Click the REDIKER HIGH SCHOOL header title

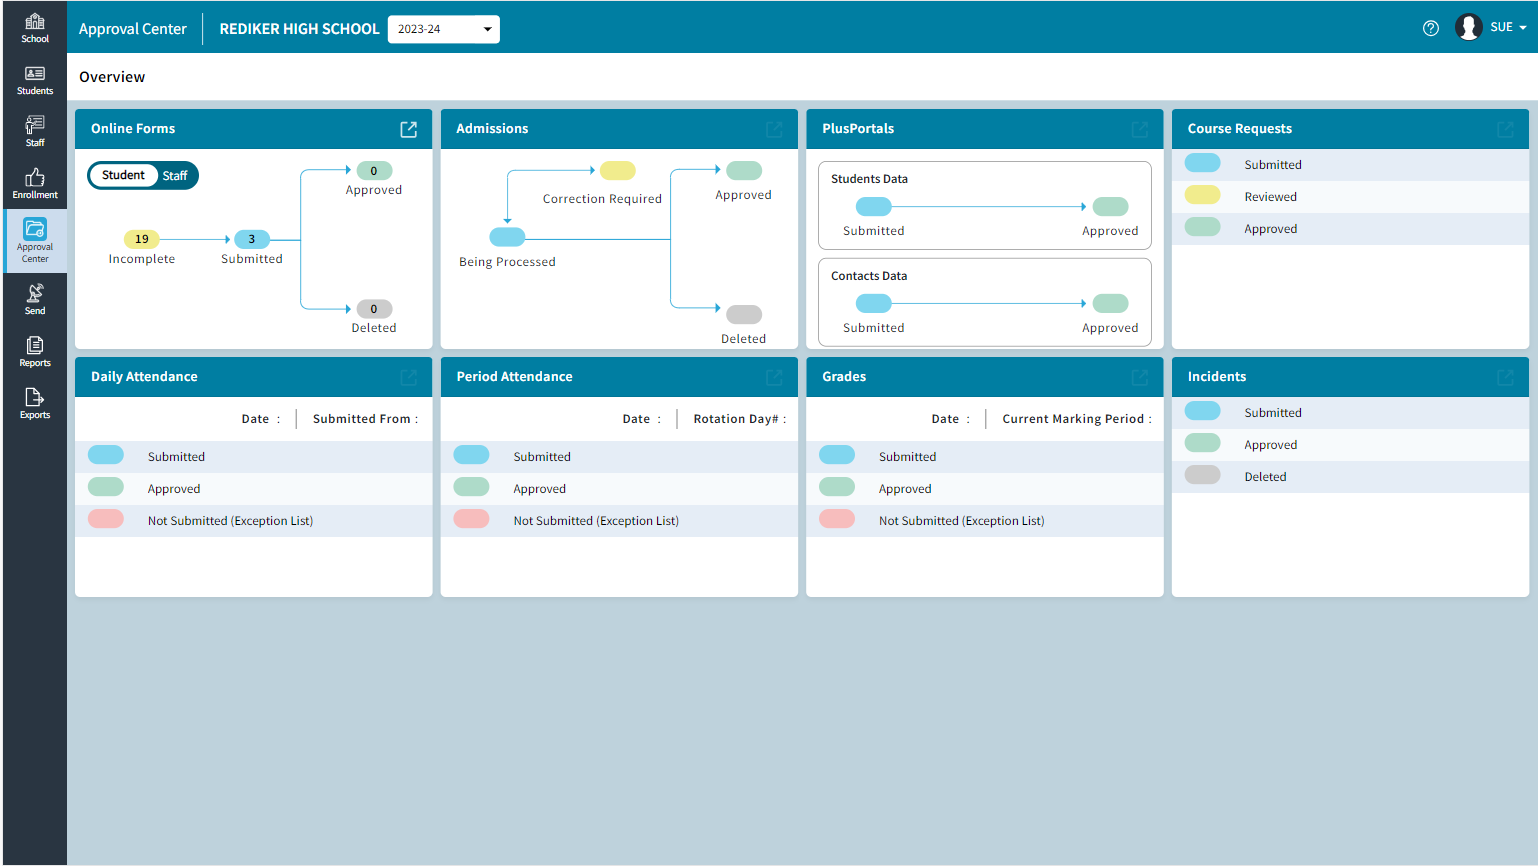[298, 29]
